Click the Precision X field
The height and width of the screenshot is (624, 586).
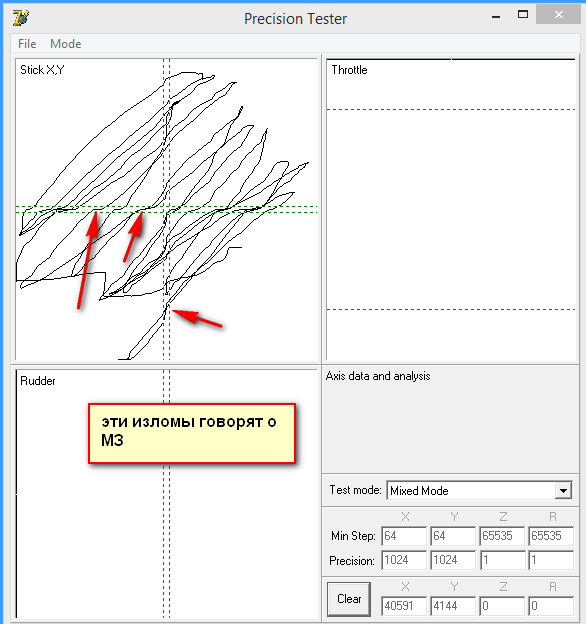pos(404,560)
